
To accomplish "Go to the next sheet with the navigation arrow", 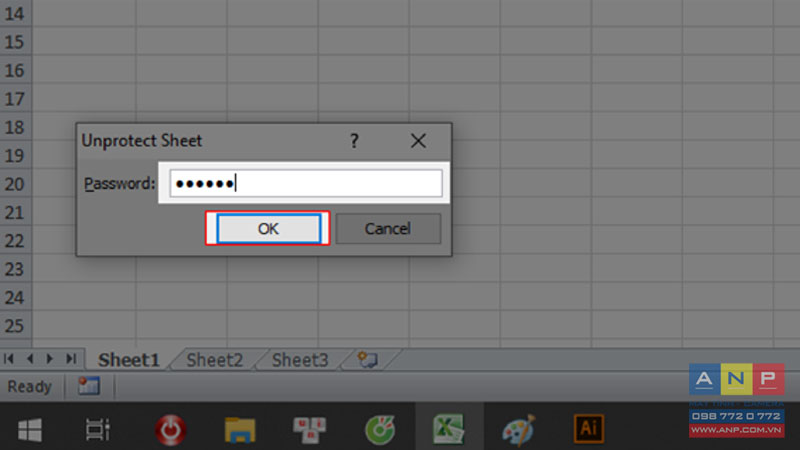I will pyautogui.click(x=50, y=359).
